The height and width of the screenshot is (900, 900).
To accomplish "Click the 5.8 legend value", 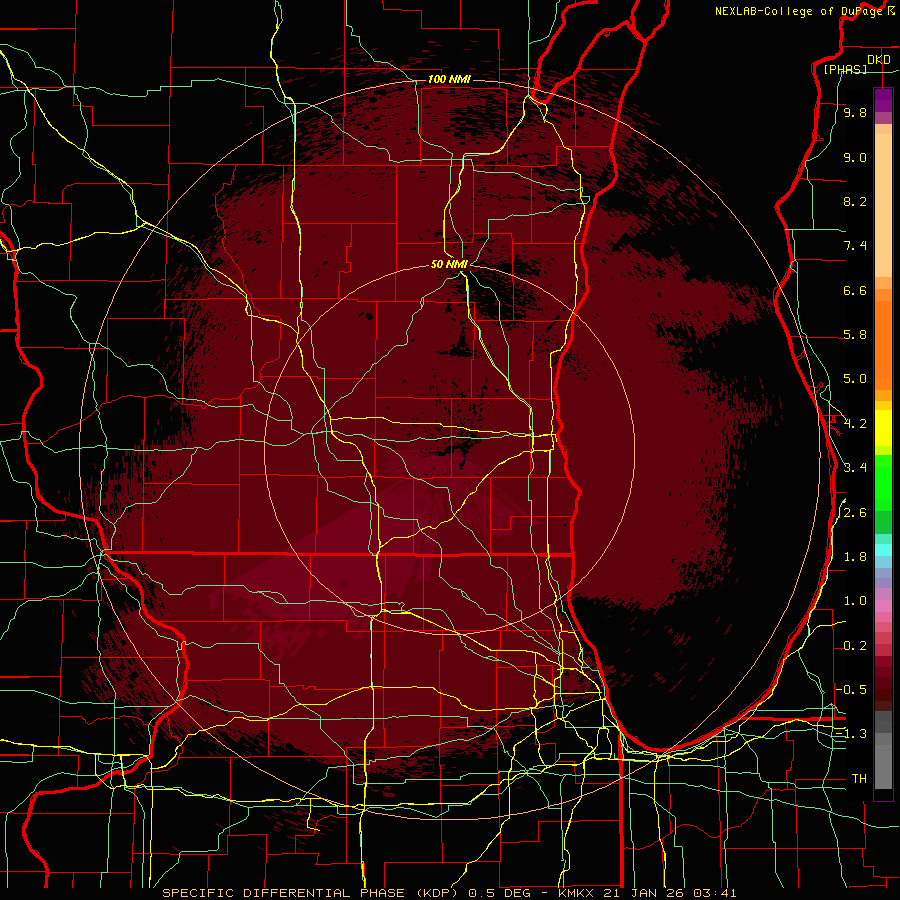I will [x=855, y=335].
